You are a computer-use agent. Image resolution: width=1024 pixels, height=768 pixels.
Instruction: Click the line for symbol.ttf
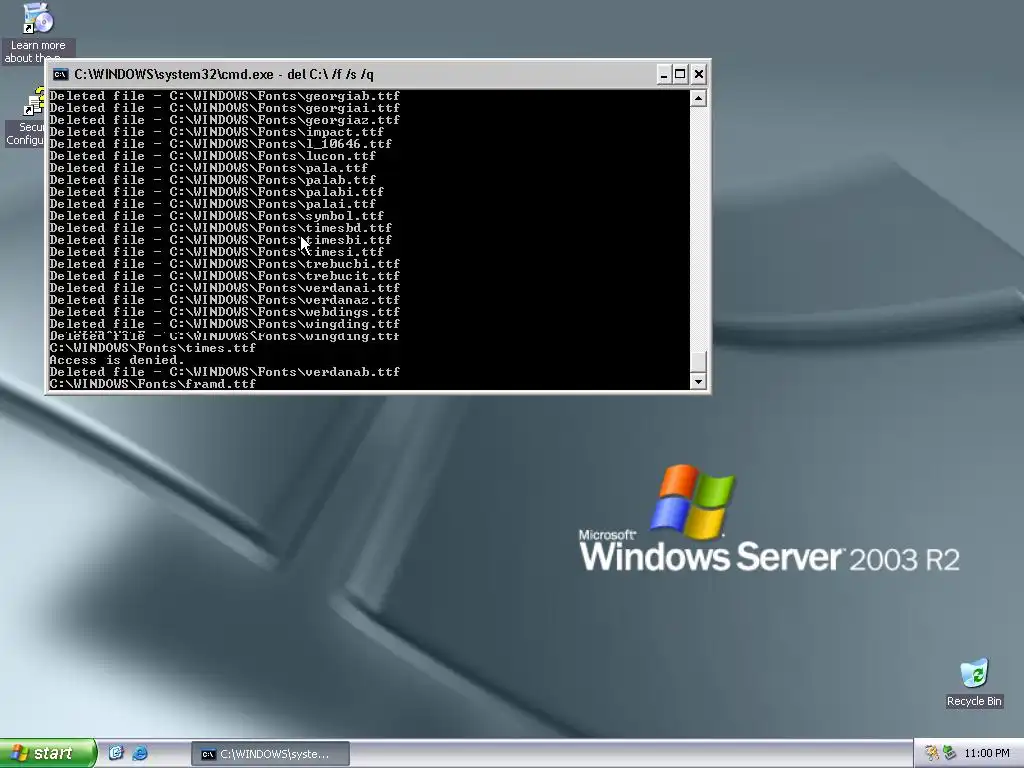pos(217,216)
